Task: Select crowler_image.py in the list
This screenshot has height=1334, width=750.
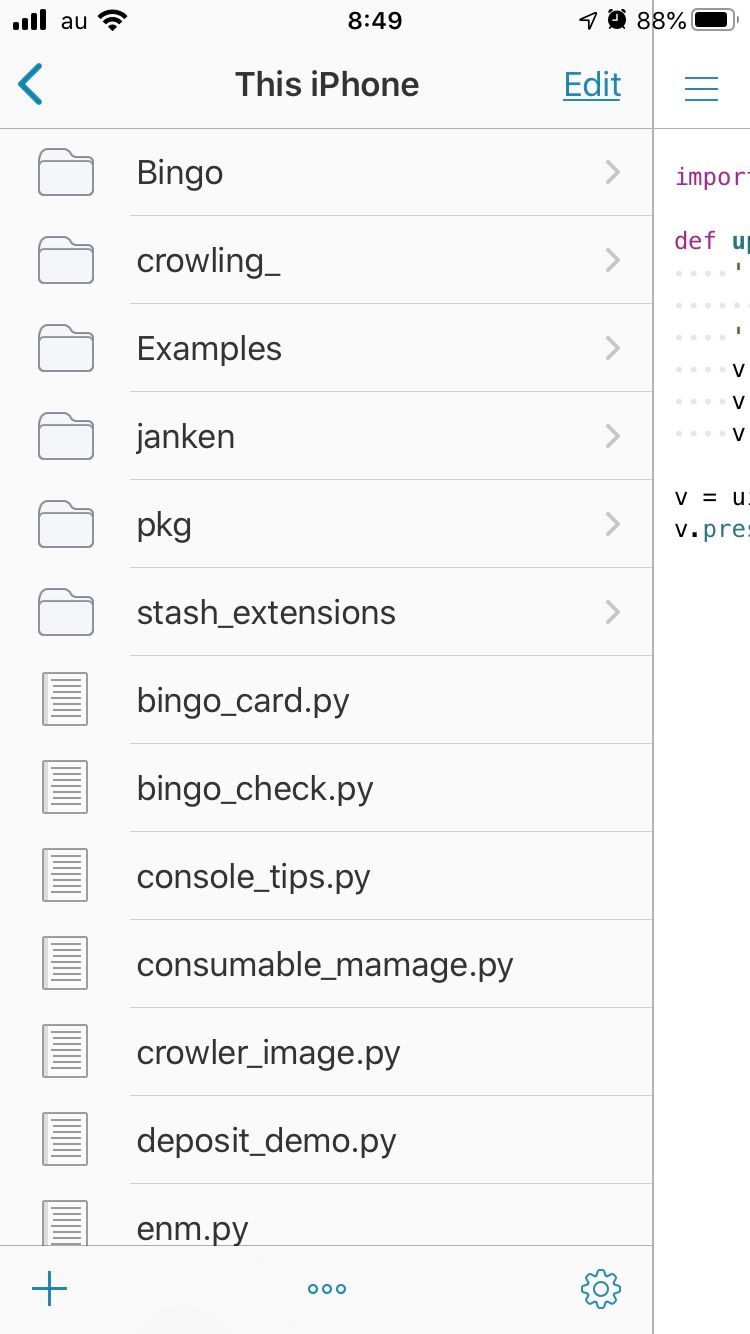Action: [x=268, y=1053]
